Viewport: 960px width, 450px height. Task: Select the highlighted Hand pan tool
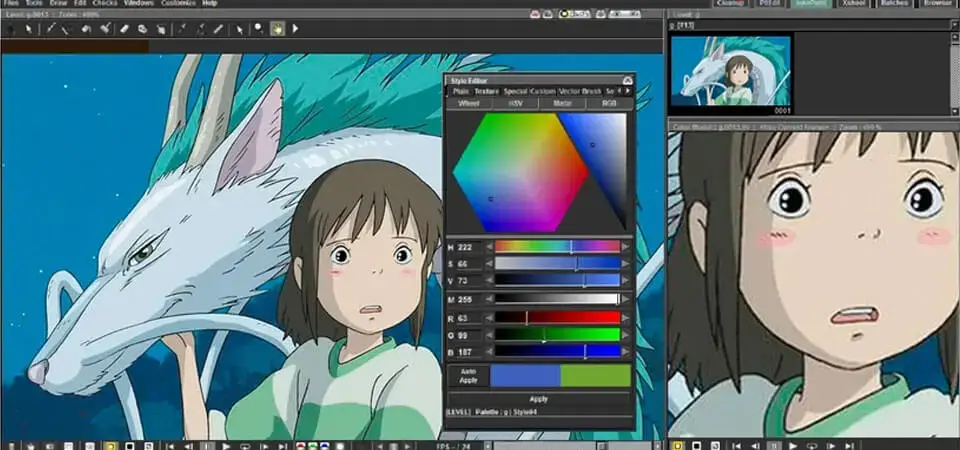click(277, 29)
